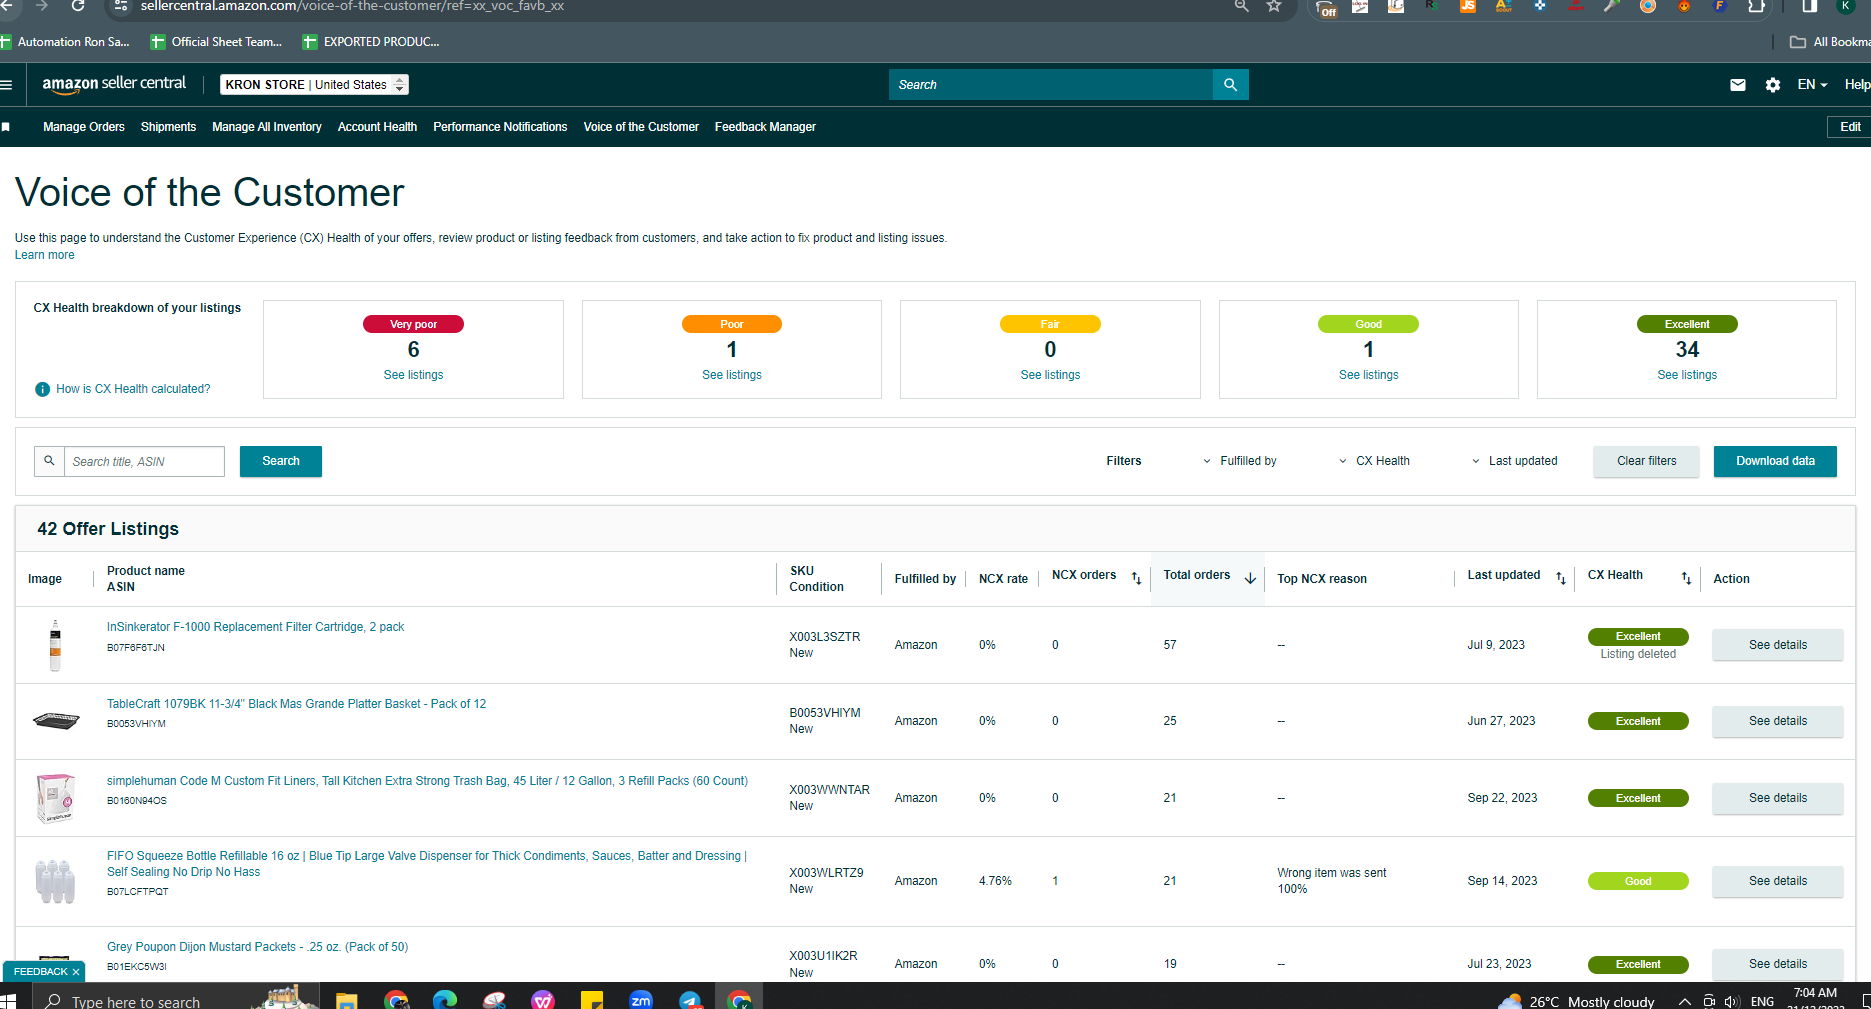Click the Clear filters button
Viewport: 1871px width, 1009px height.
(x=1646, y=461)
